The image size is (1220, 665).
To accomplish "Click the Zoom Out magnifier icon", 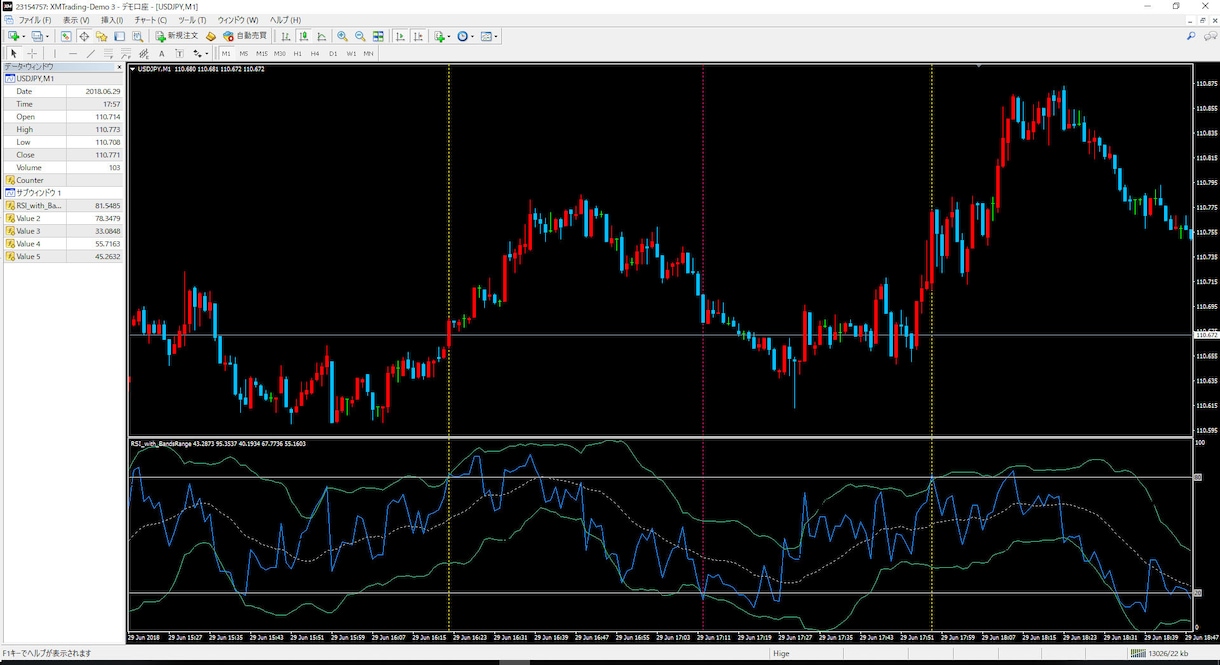I will click(359, 36).
